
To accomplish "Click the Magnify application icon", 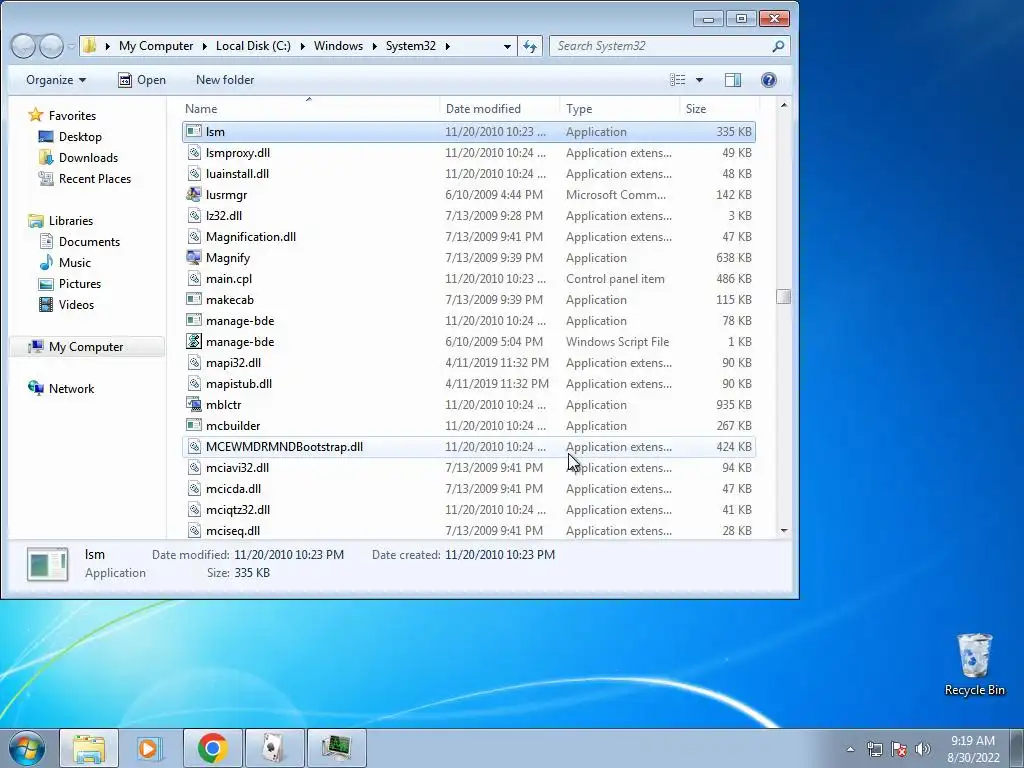I will [x=193, y=257].
